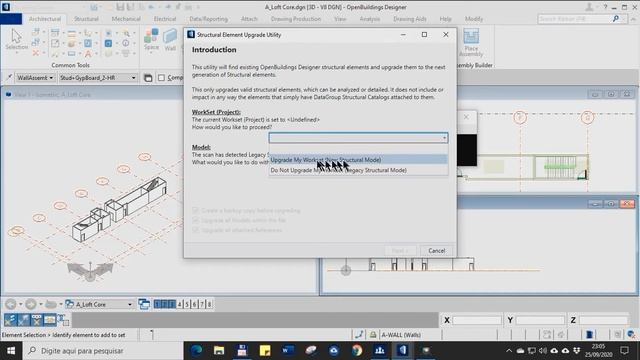Open the Drawing Production ribbon tab
The height and width of the screenshot is (360, 640).
pos(296,19)
